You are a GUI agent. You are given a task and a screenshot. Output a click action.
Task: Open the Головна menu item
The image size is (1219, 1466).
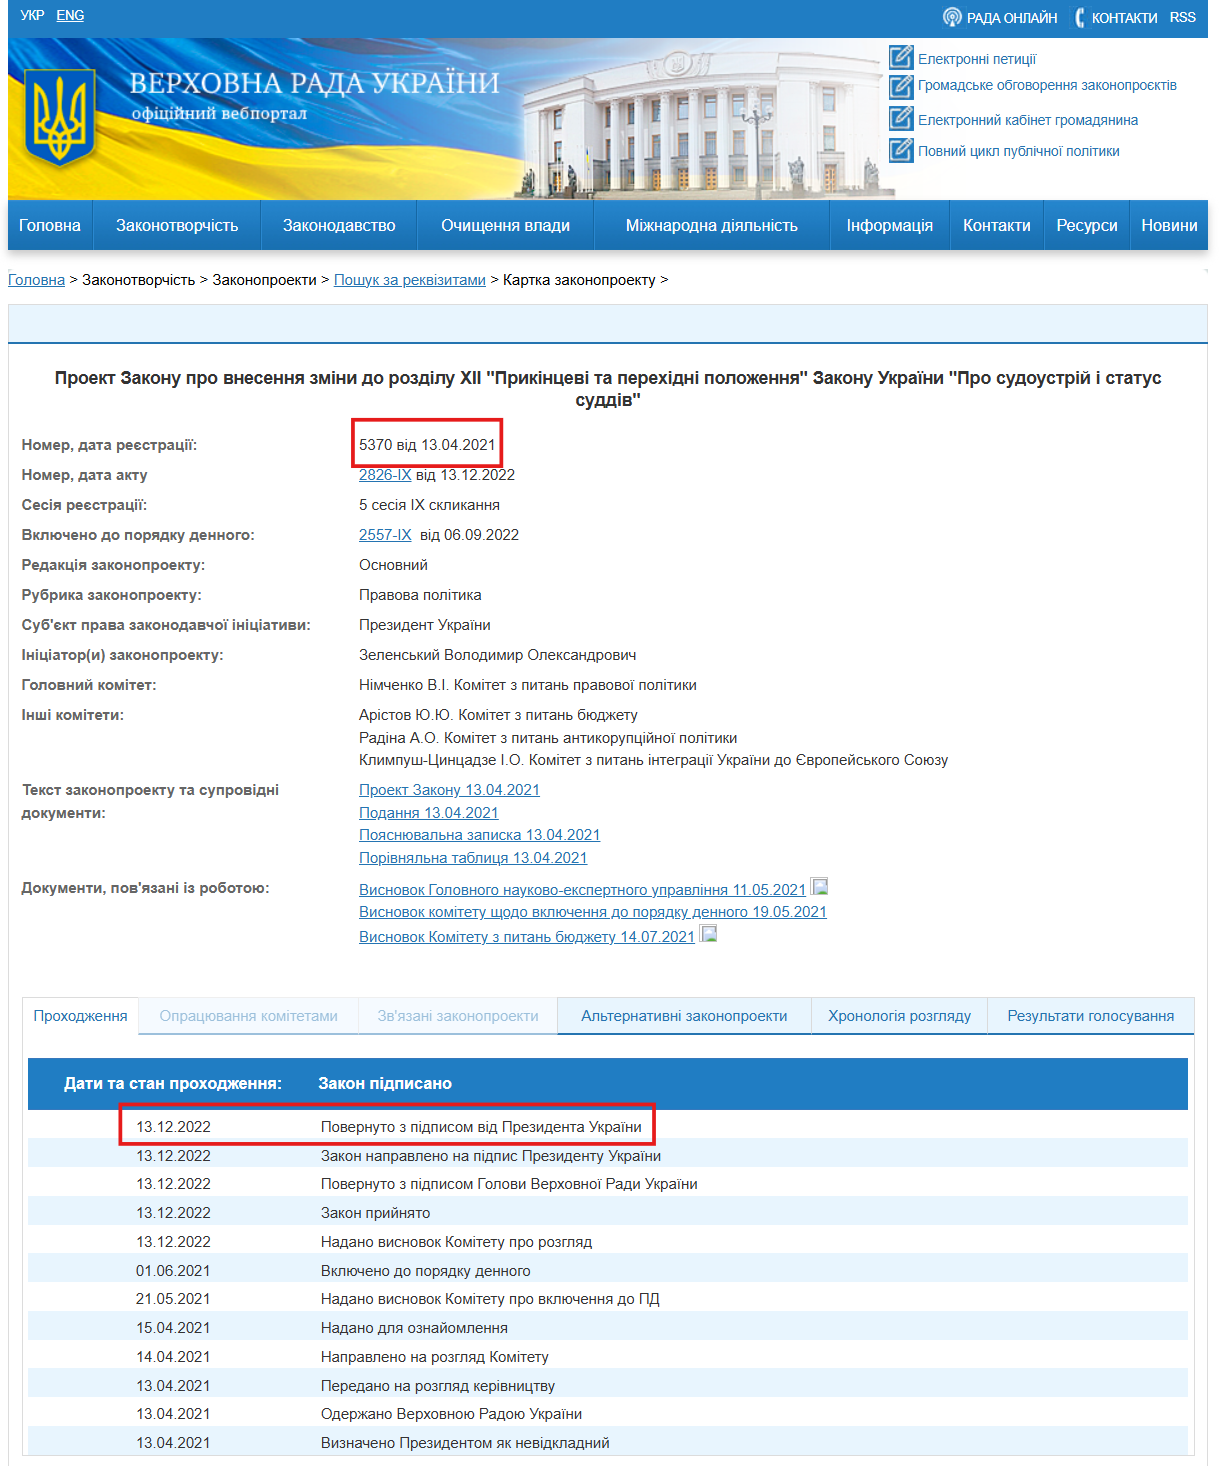(50, 225)
